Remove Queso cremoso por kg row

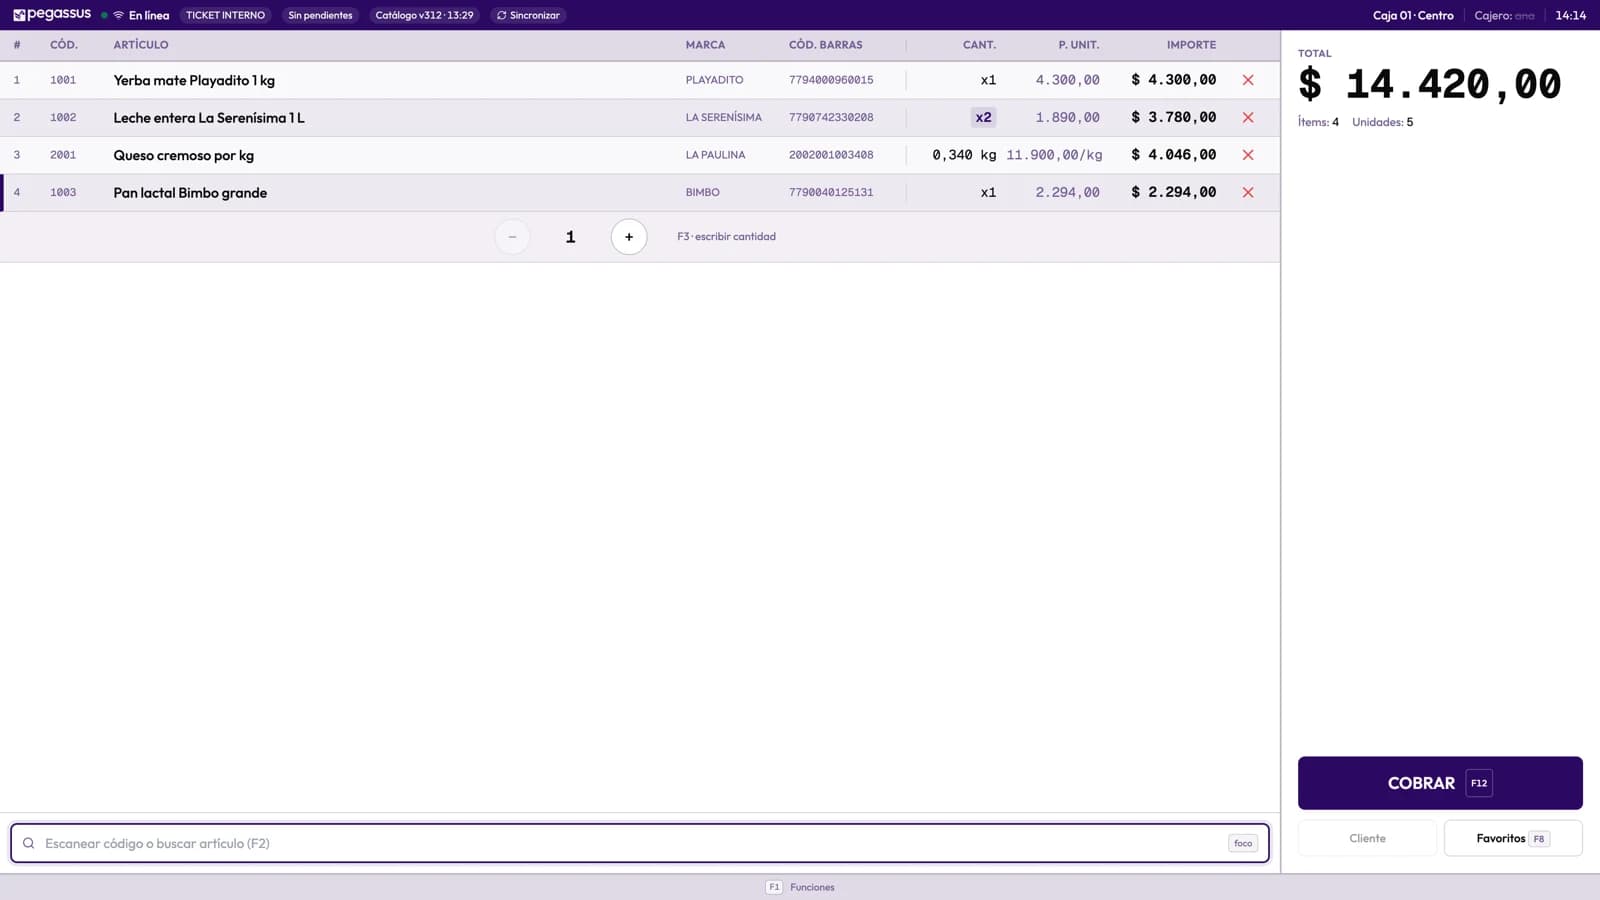point(1248,155)
